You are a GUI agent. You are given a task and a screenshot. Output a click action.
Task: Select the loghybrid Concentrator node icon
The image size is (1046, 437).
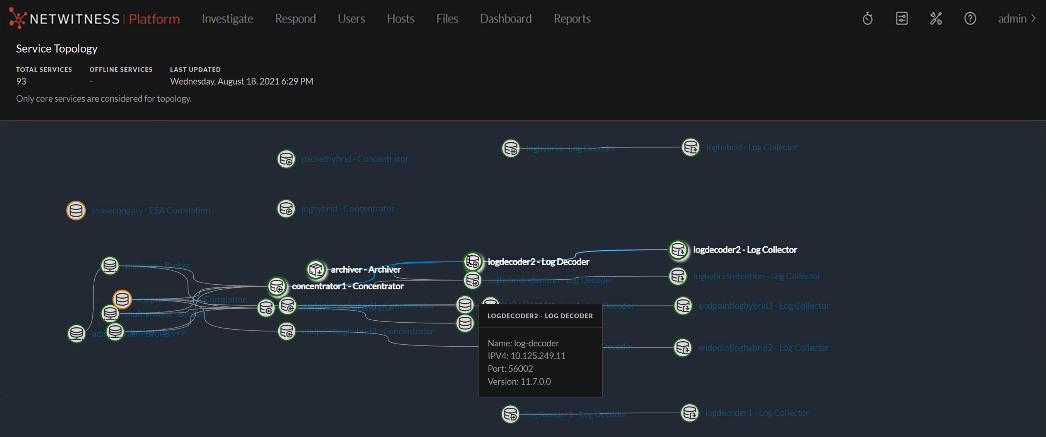point(286,209)
